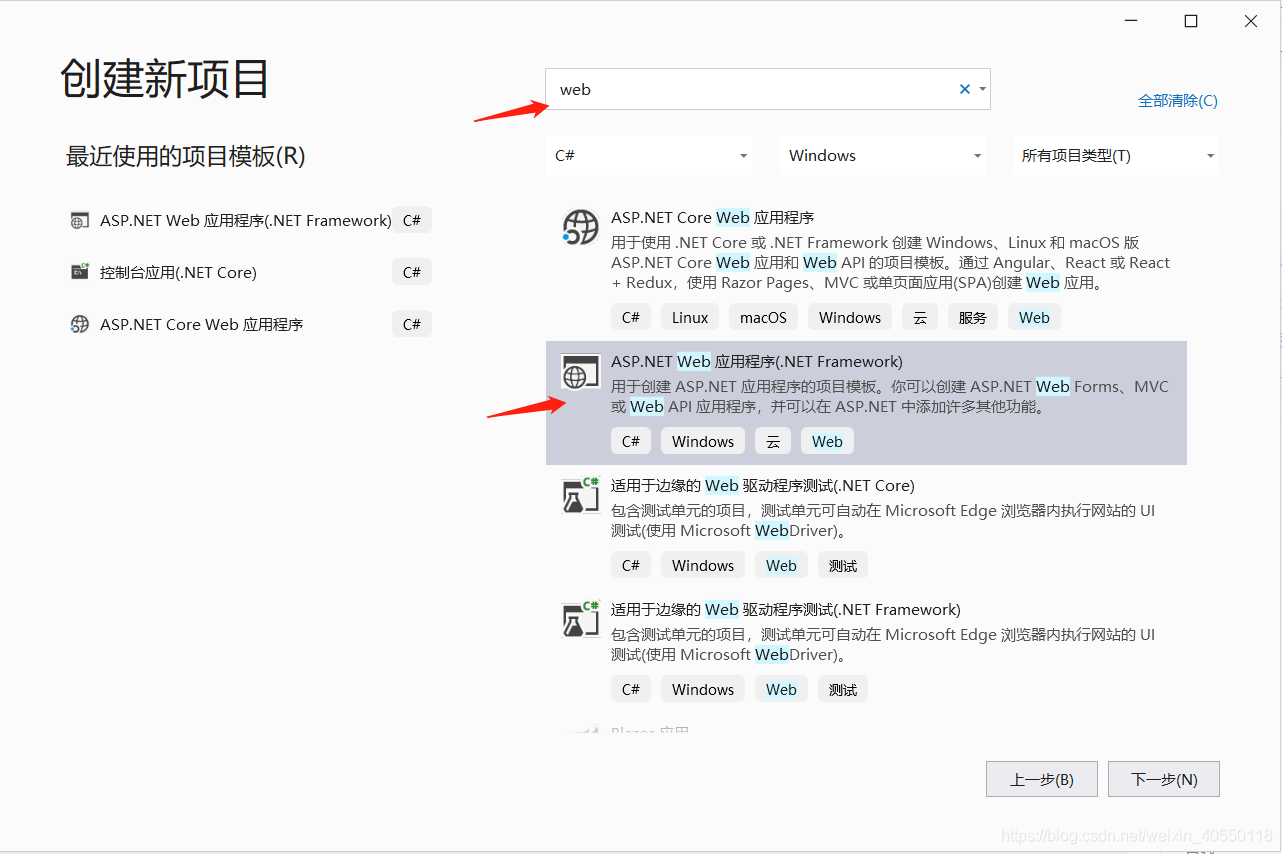Select 适用于边缘的 Web 驱动程序测试(.NET Framework) title

tap(786, 609)
